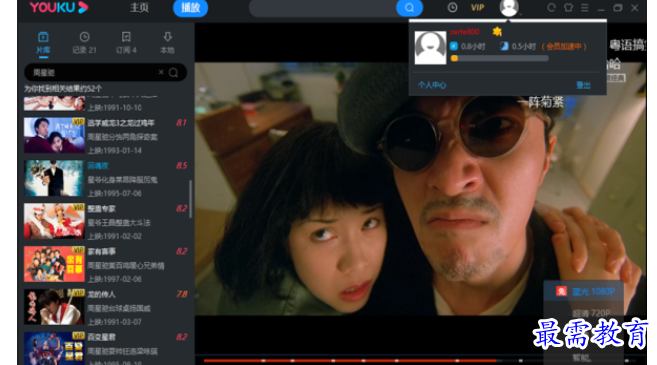
Task: Click release date 上映:1991-03-07
Action: 115,322
